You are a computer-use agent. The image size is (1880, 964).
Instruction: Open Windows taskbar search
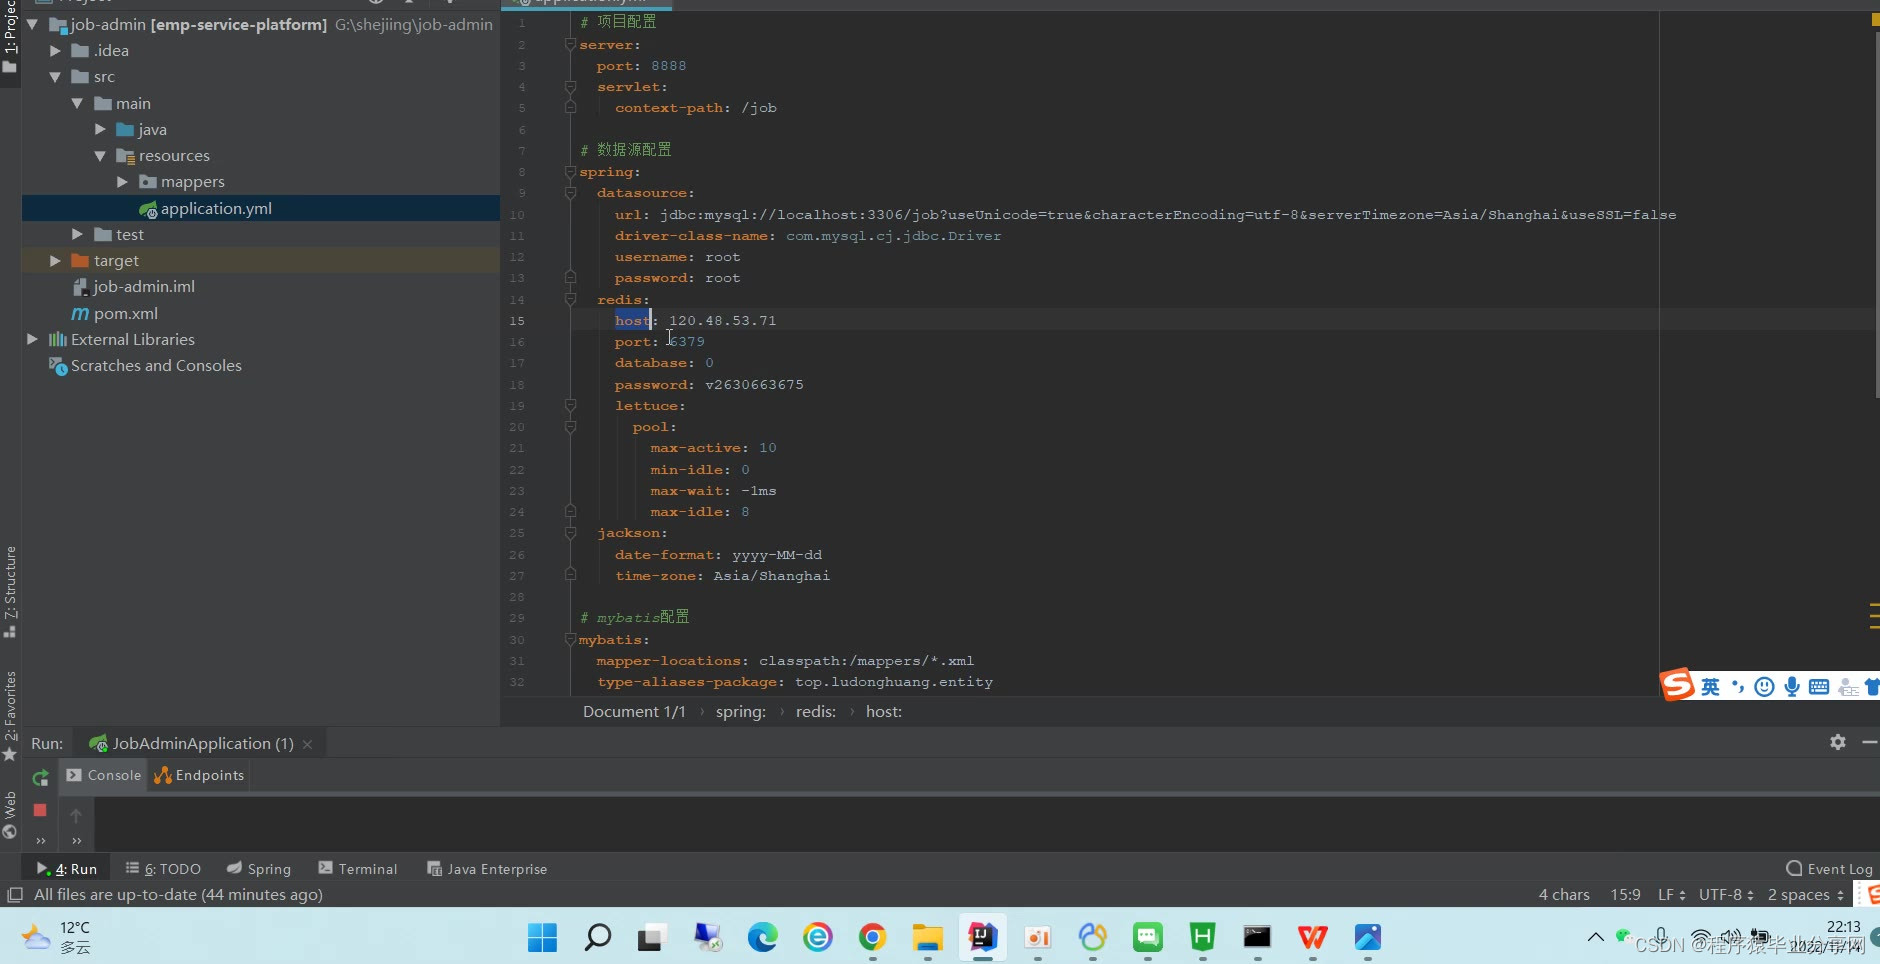pos(597,937)
